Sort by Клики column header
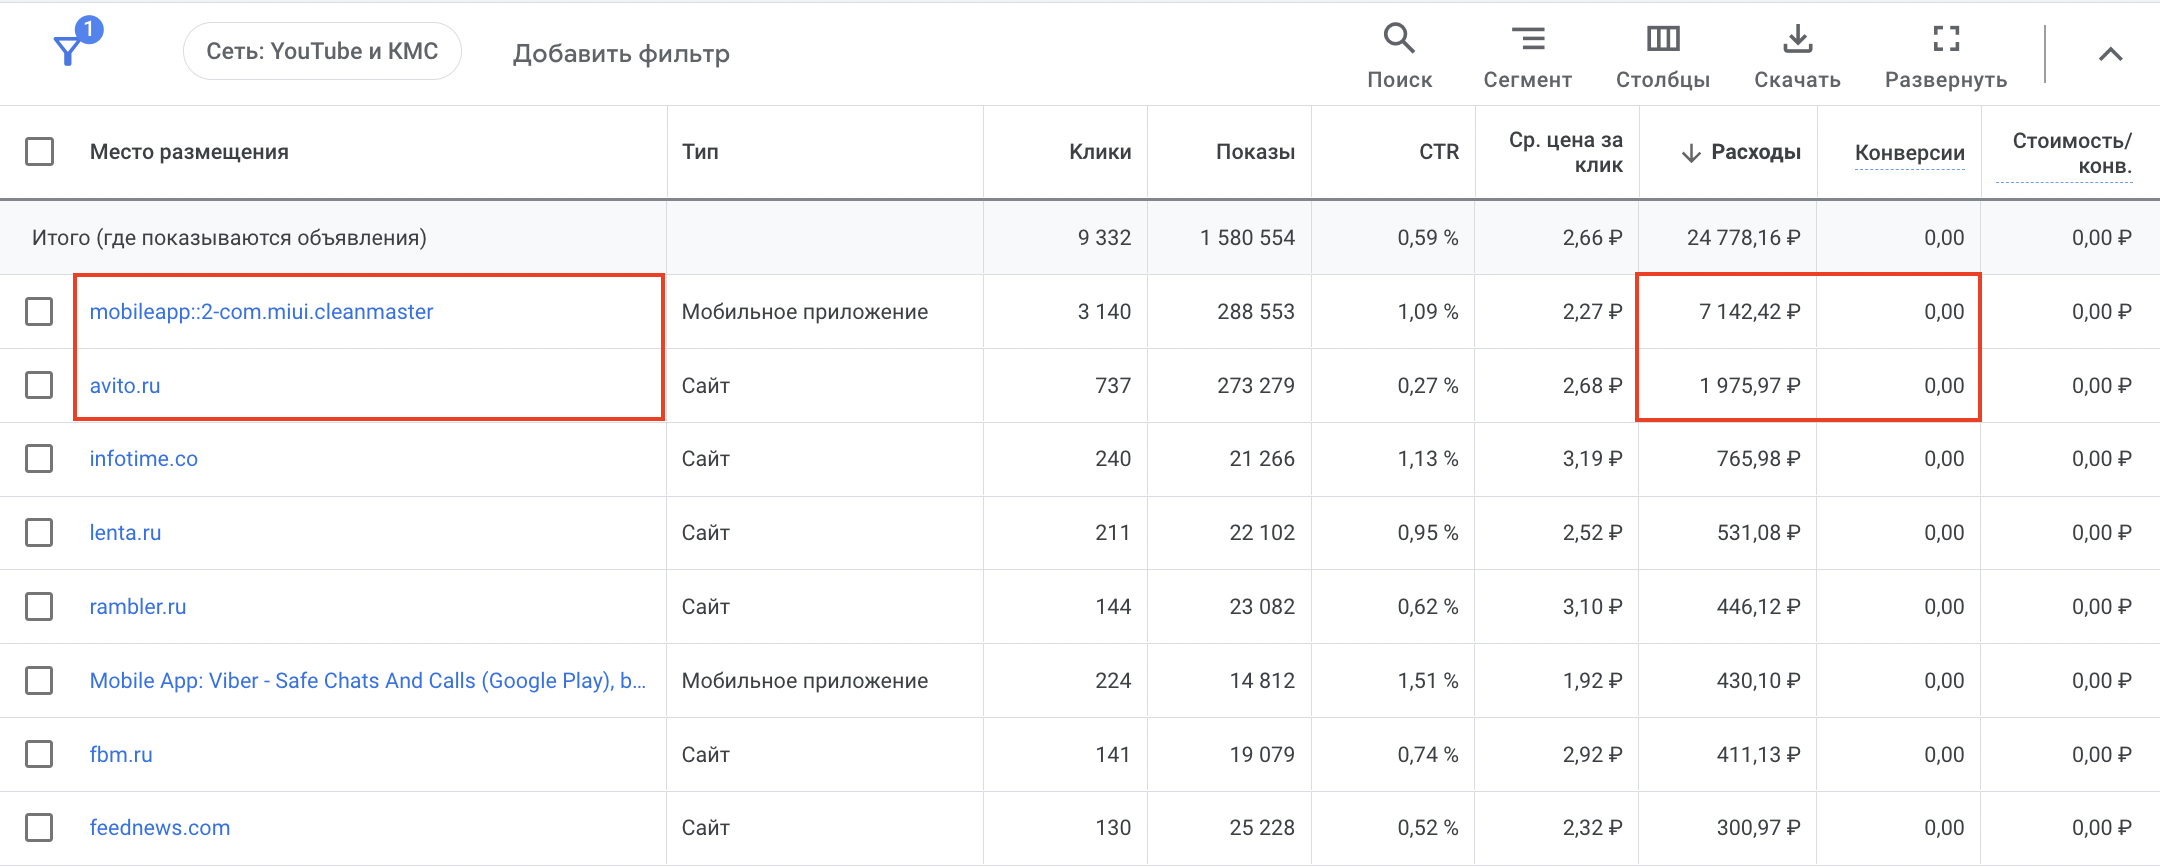The width and height of the screenshot is (2160, 866). pyautogui.click(x=1100, y=152)
